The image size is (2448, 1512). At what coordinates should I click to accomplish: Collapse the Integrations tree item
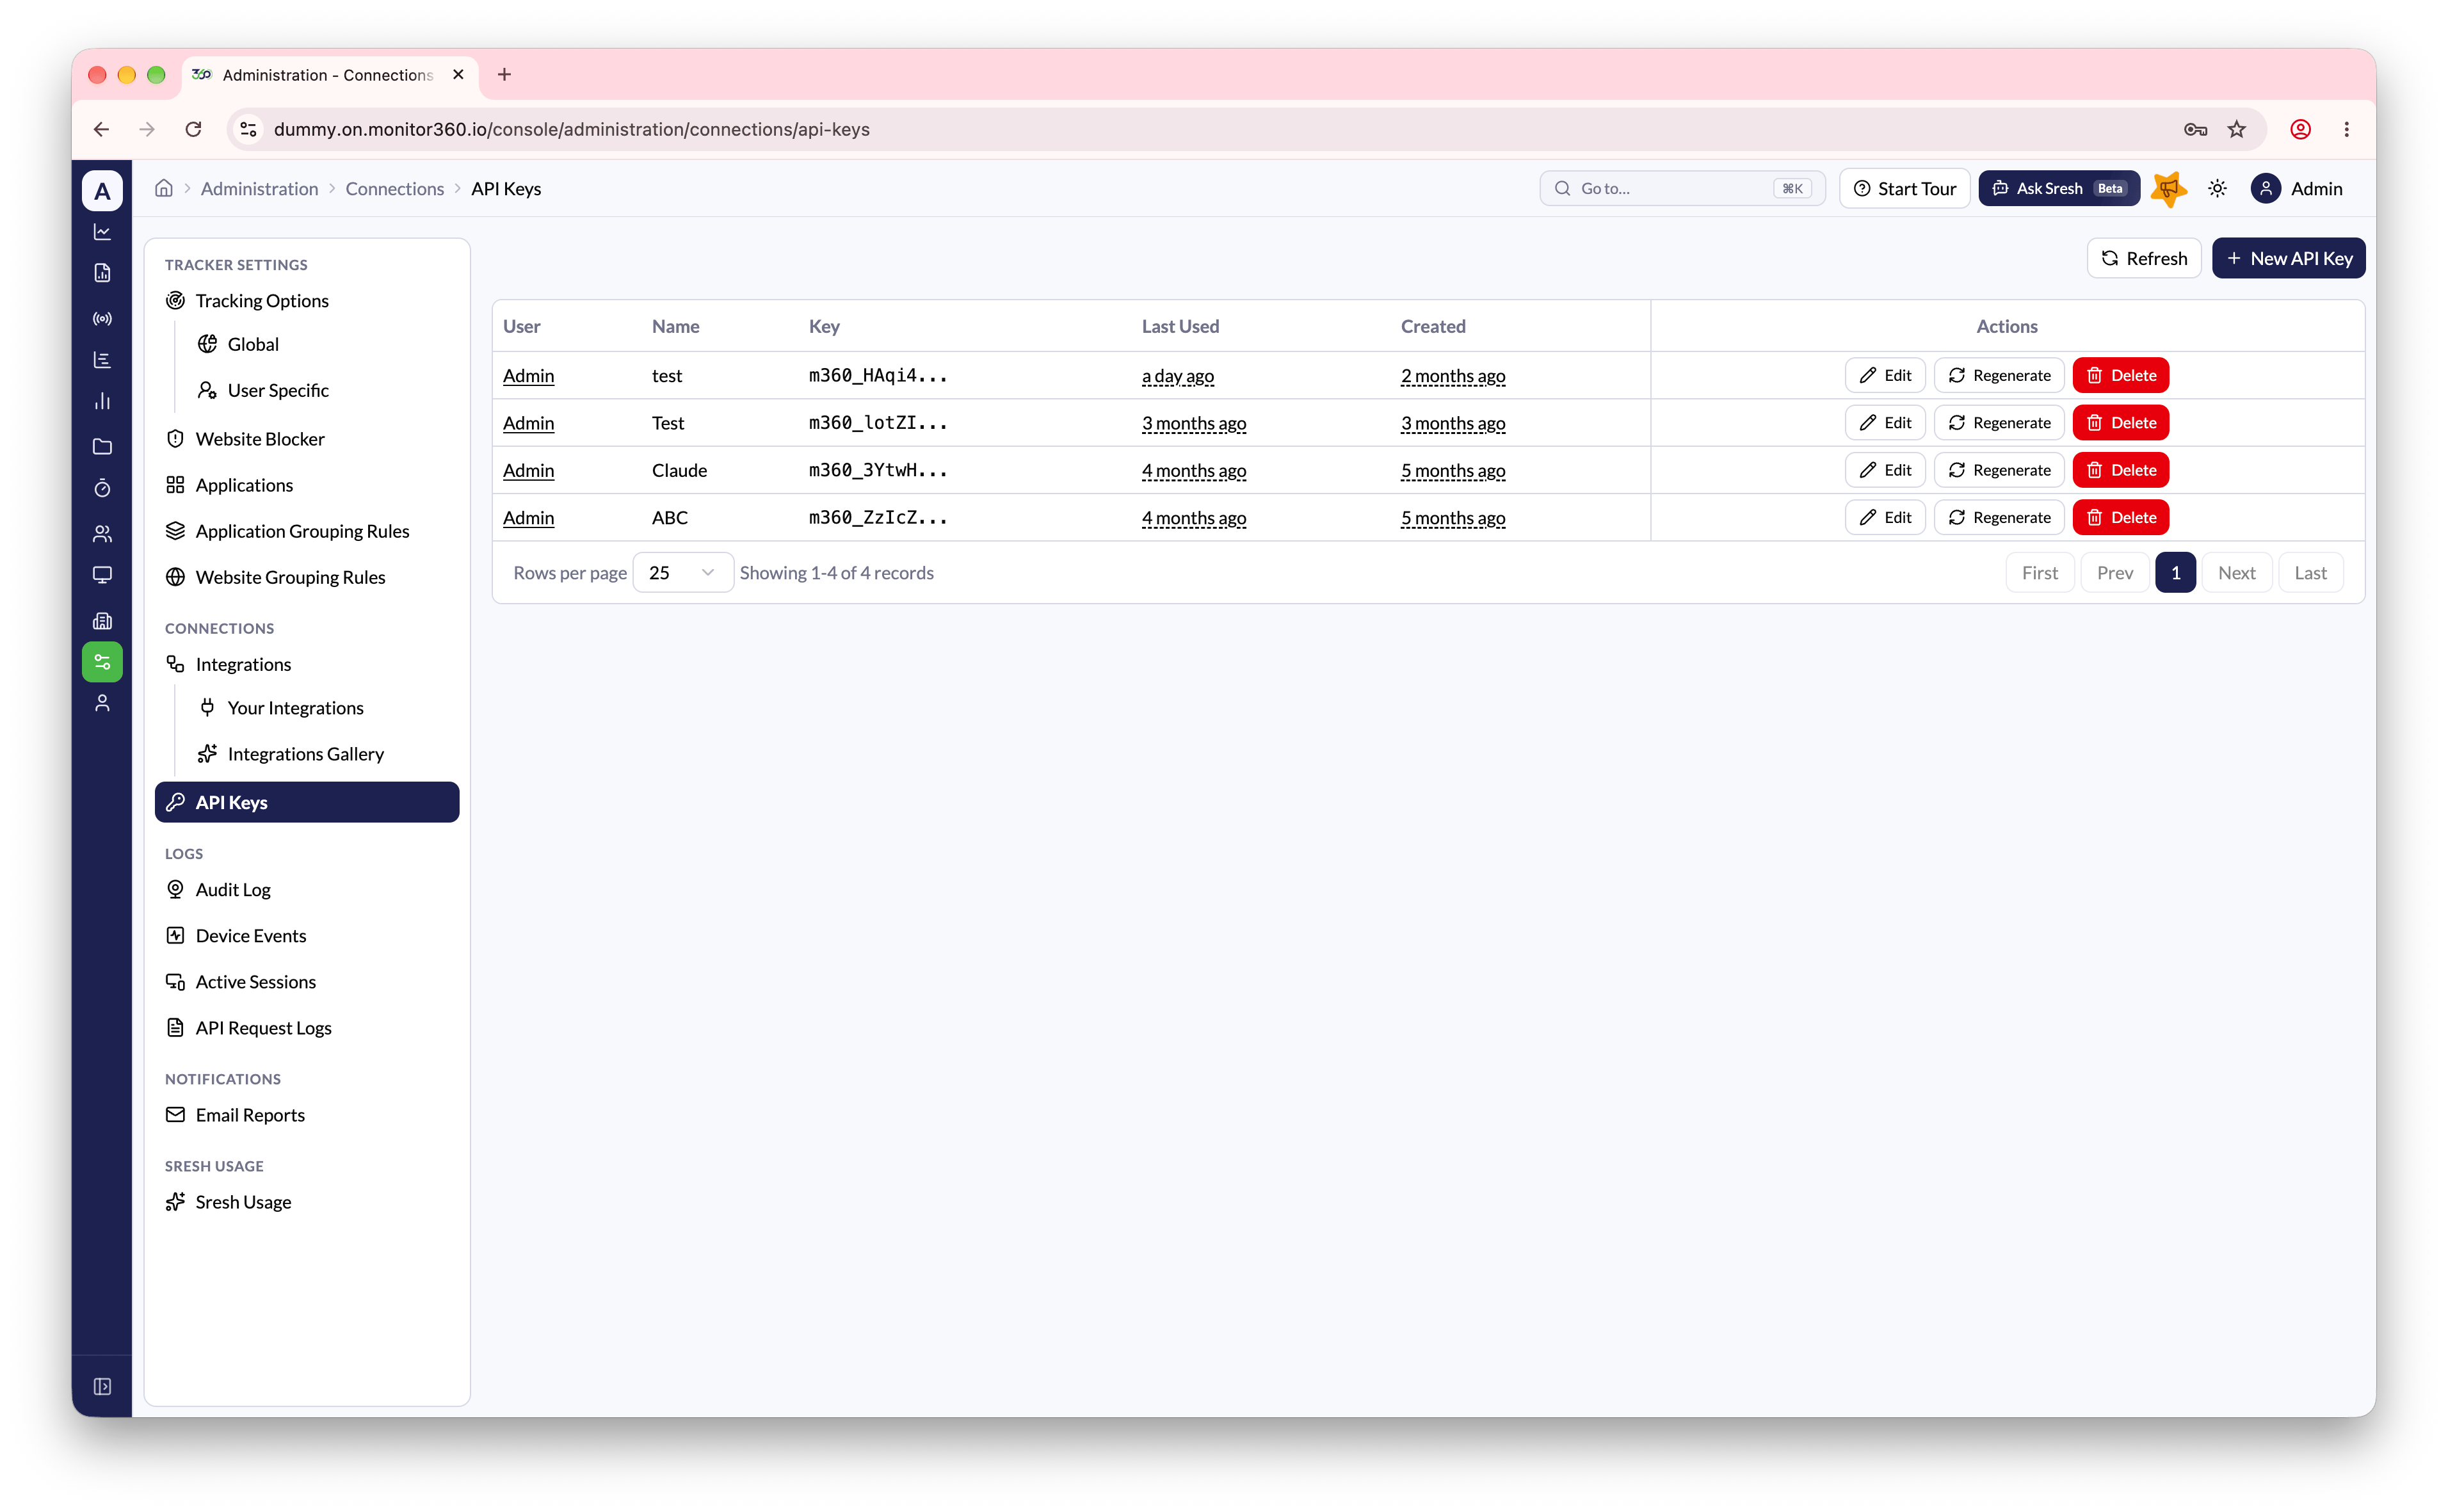(243, 664)
